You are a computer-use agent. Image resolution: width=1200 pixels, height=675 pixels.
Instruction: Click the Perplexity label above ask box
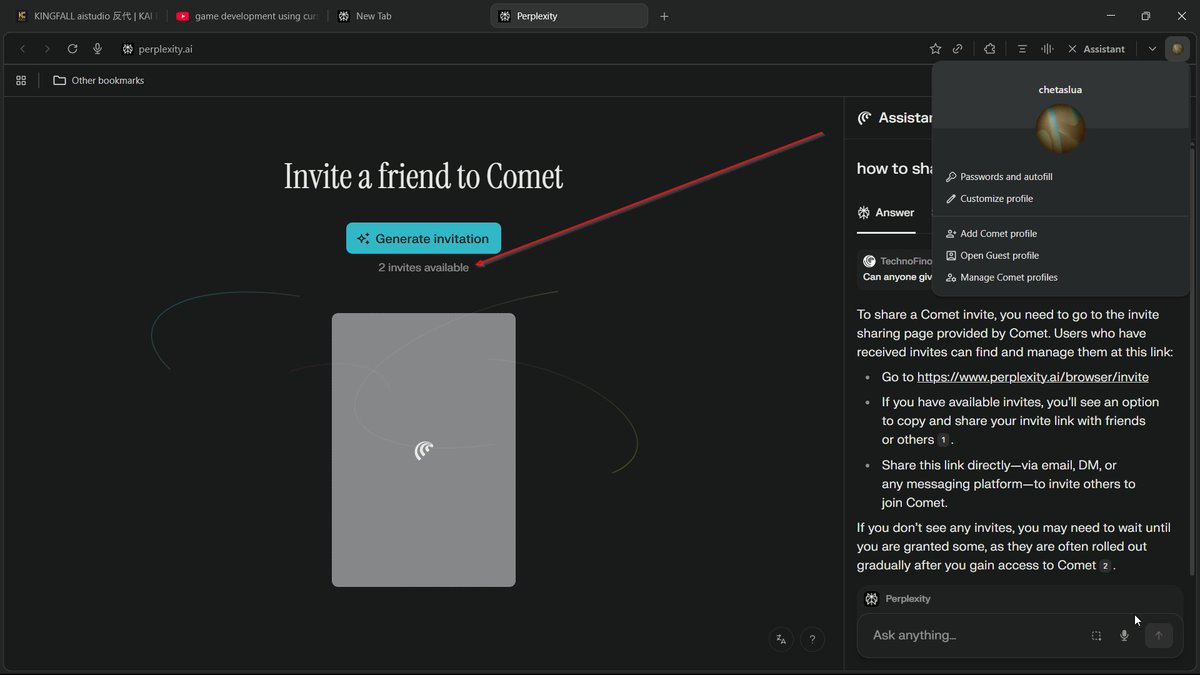point(908,599)
